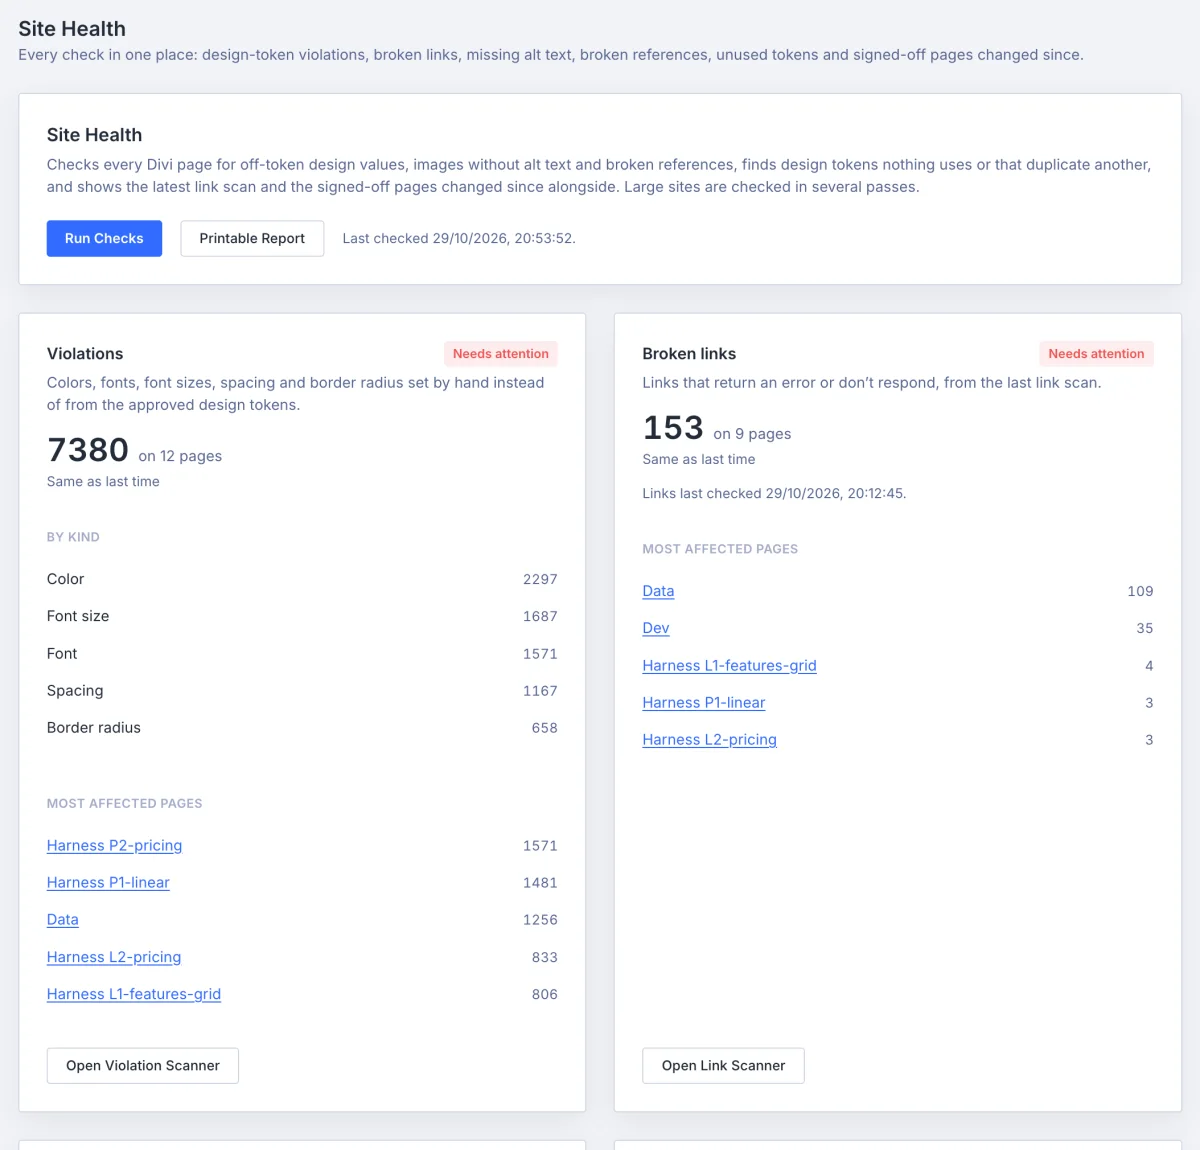Open Harness L2-pricing link in Violations card
Screen dimensions: 1200x1150
114,957
